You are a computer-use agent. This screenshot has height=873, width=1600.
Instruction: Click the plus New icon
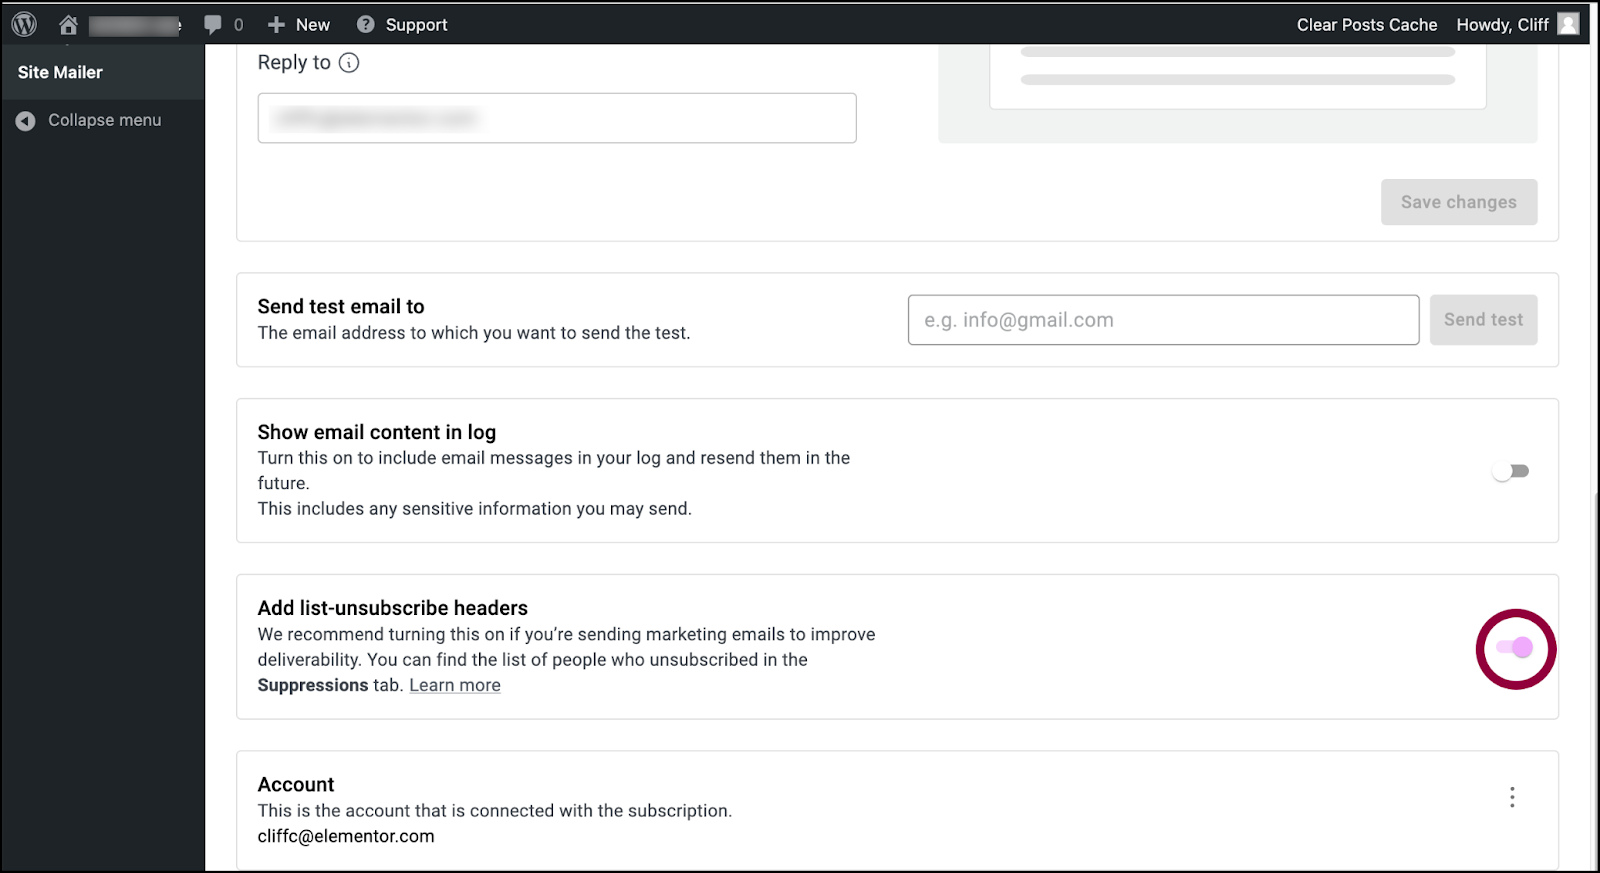click(x=276, y=25)
